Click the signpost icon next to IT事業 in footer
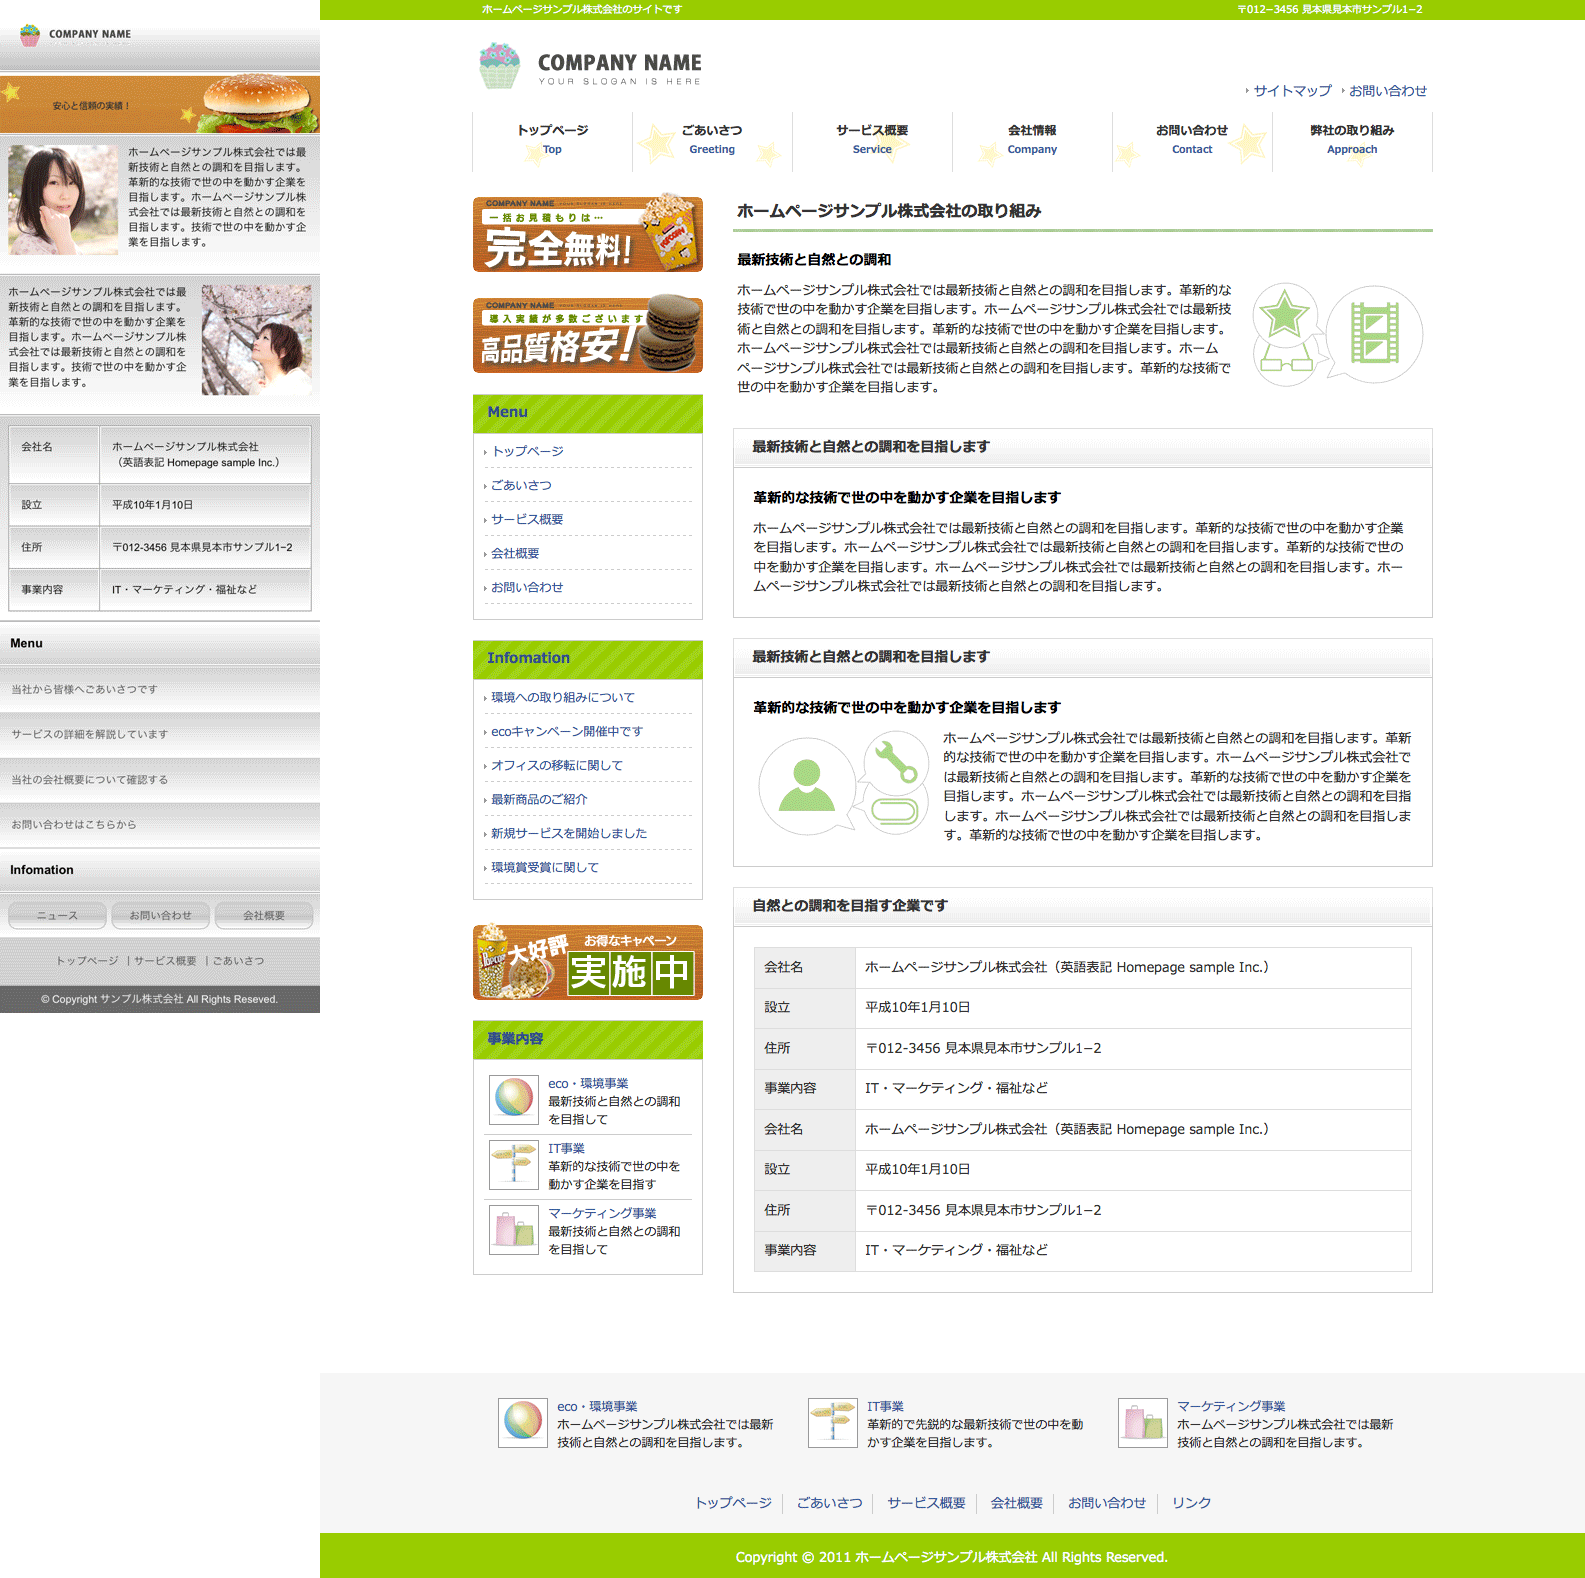 (x=832, y=1422)
